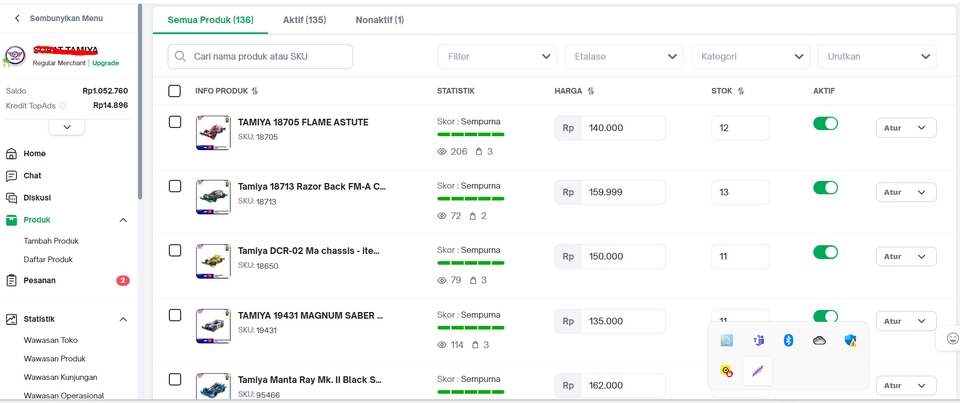Open Microsoft Teams from the system tray
960x403 pixels.
(x=758, y=341)
